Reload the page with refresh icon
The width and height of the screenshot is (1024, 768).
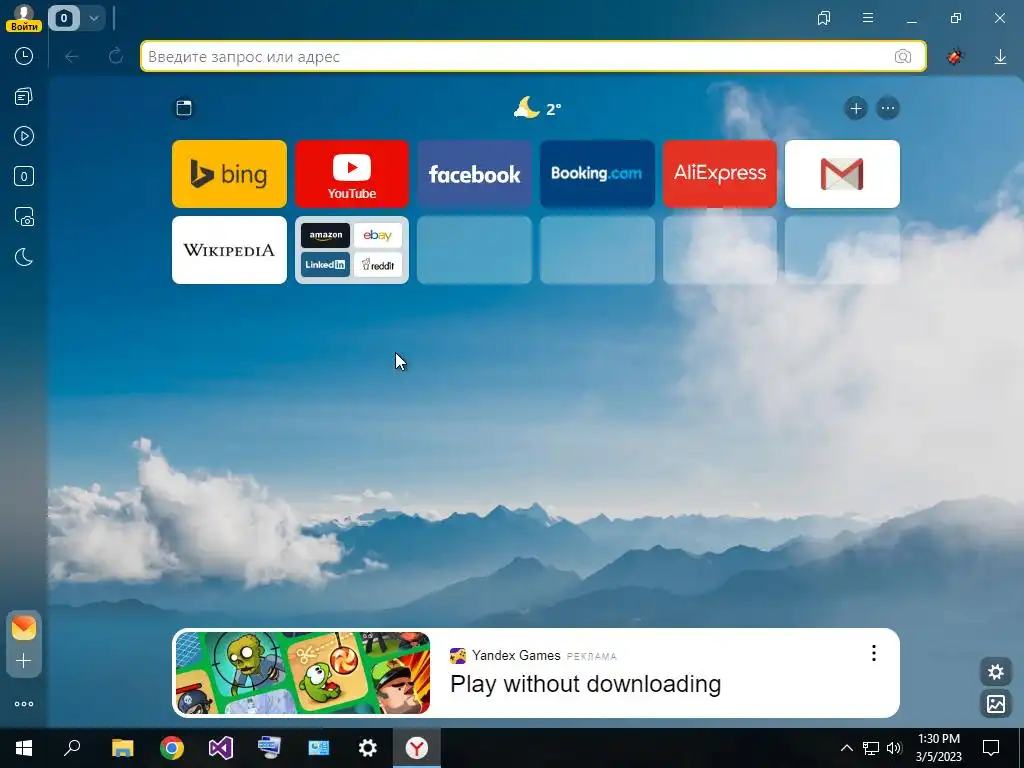tap(116, 56)
